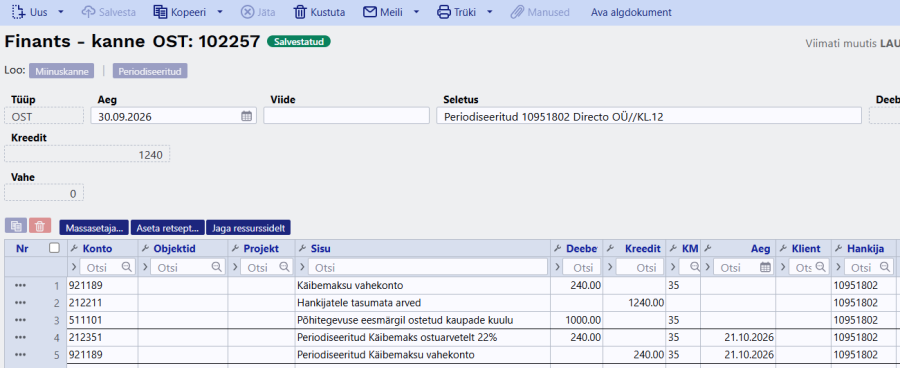
Task: Click the wrench icon beside Projekt column
Action: click(235, 249)
